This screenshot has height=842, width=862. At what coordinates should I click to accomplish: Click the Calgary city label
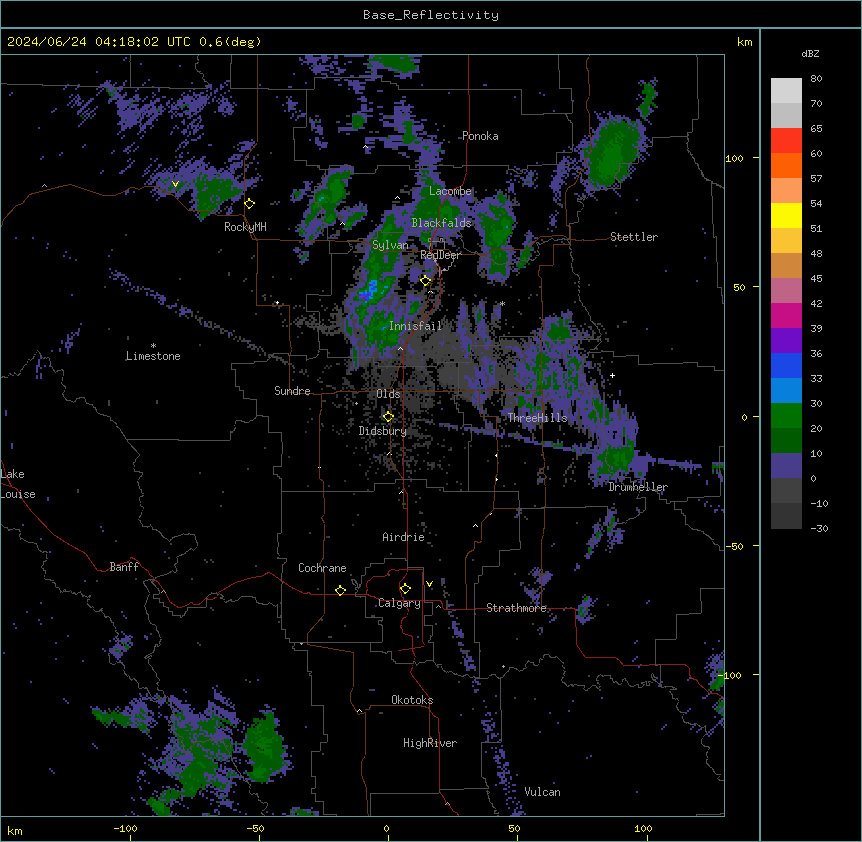click(399, 603)
